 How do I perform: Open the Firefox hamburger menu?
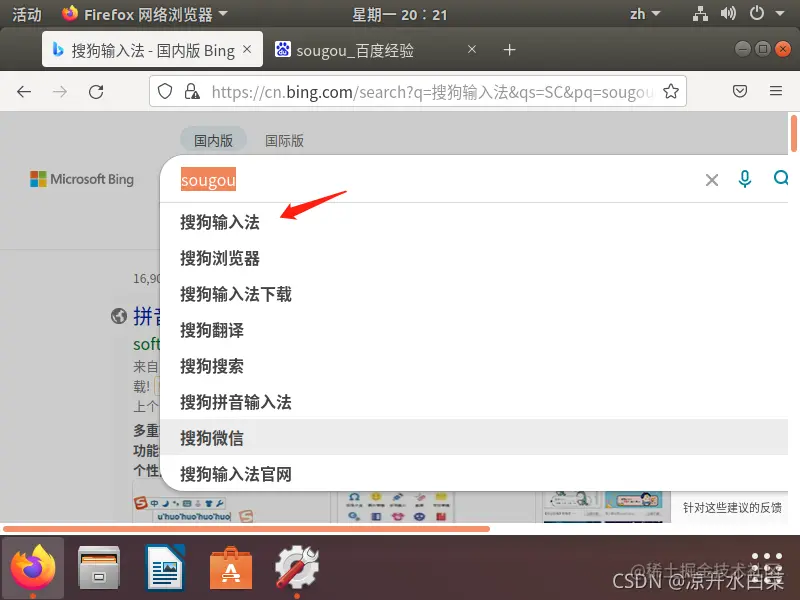coord(776,91)
